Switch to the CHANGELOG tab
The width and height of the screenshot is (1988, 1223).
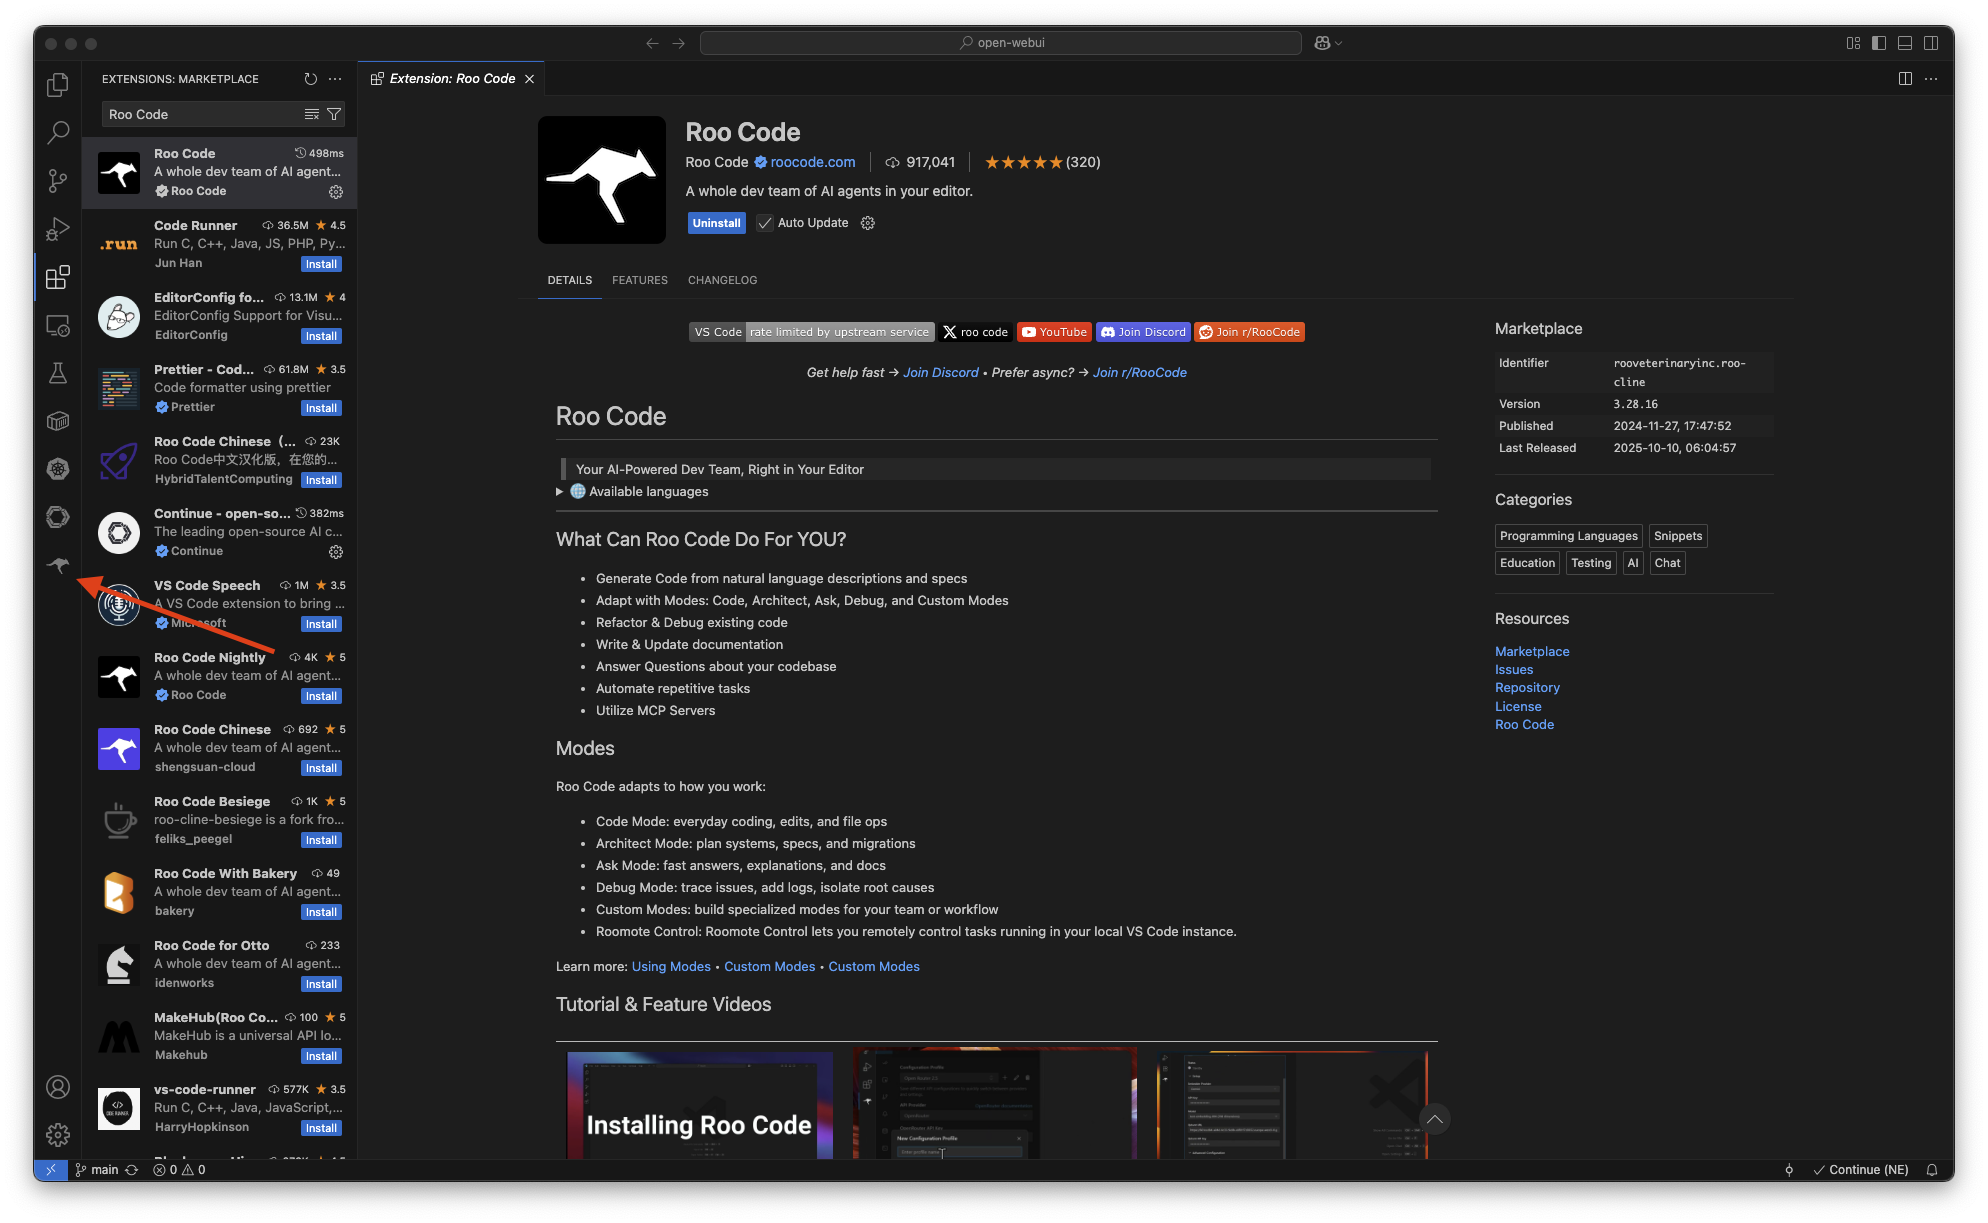pyautogui.click(x=722, y=280)
